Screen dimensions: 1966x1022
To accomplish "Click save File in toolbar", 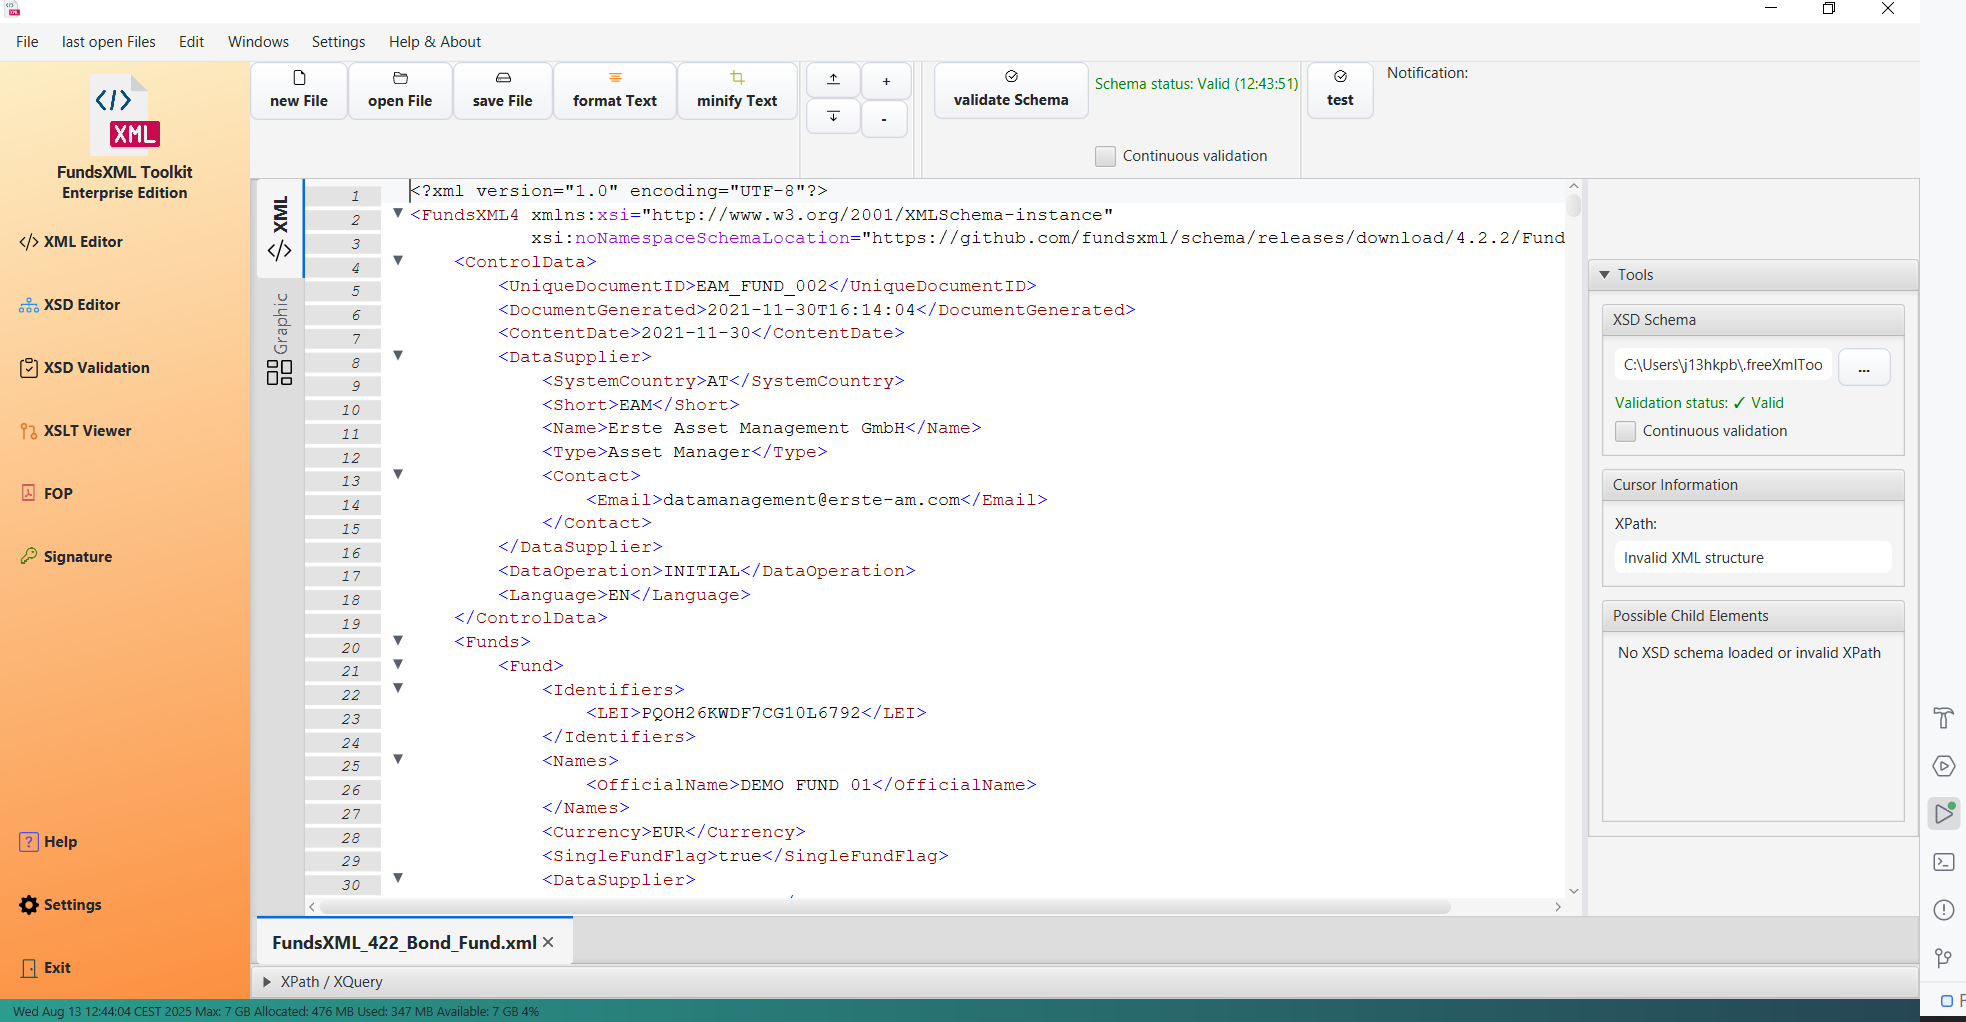I will (x=503, y=90).
